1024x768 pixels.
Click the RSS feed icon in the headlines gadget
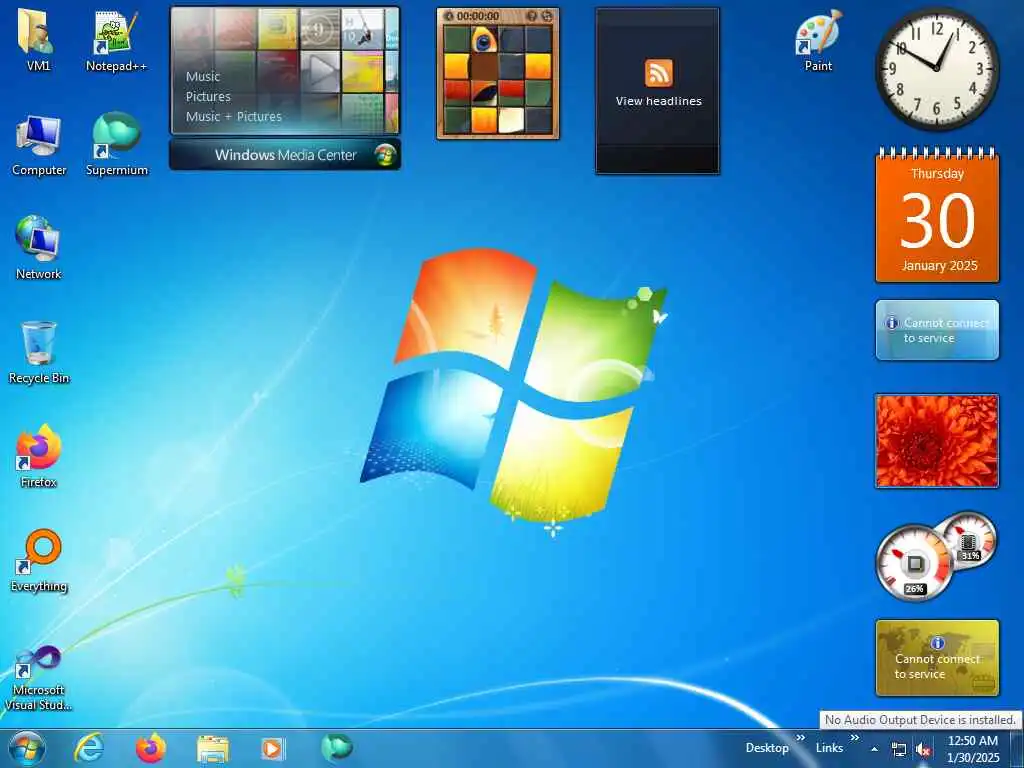point(658,72)
